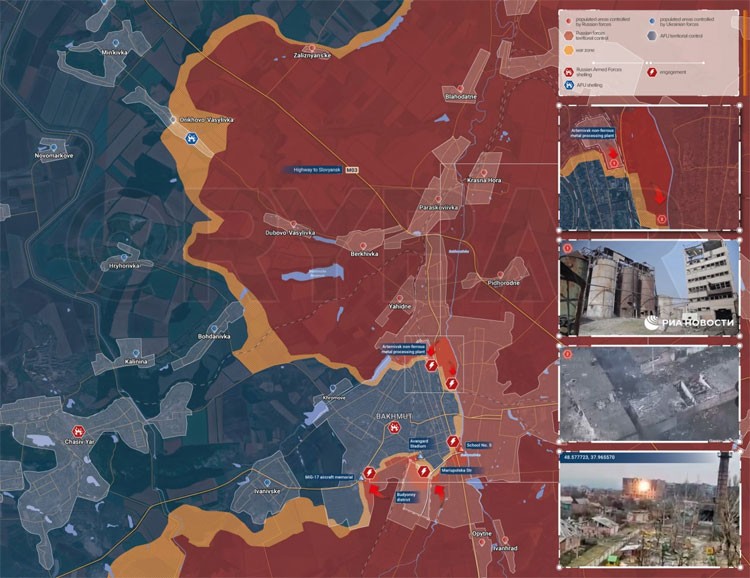Viewport: 750px width, 578px height.
Task: Click the AFU shelling icon at Orikhovo-Vasylivka
Action: [187, 139]
